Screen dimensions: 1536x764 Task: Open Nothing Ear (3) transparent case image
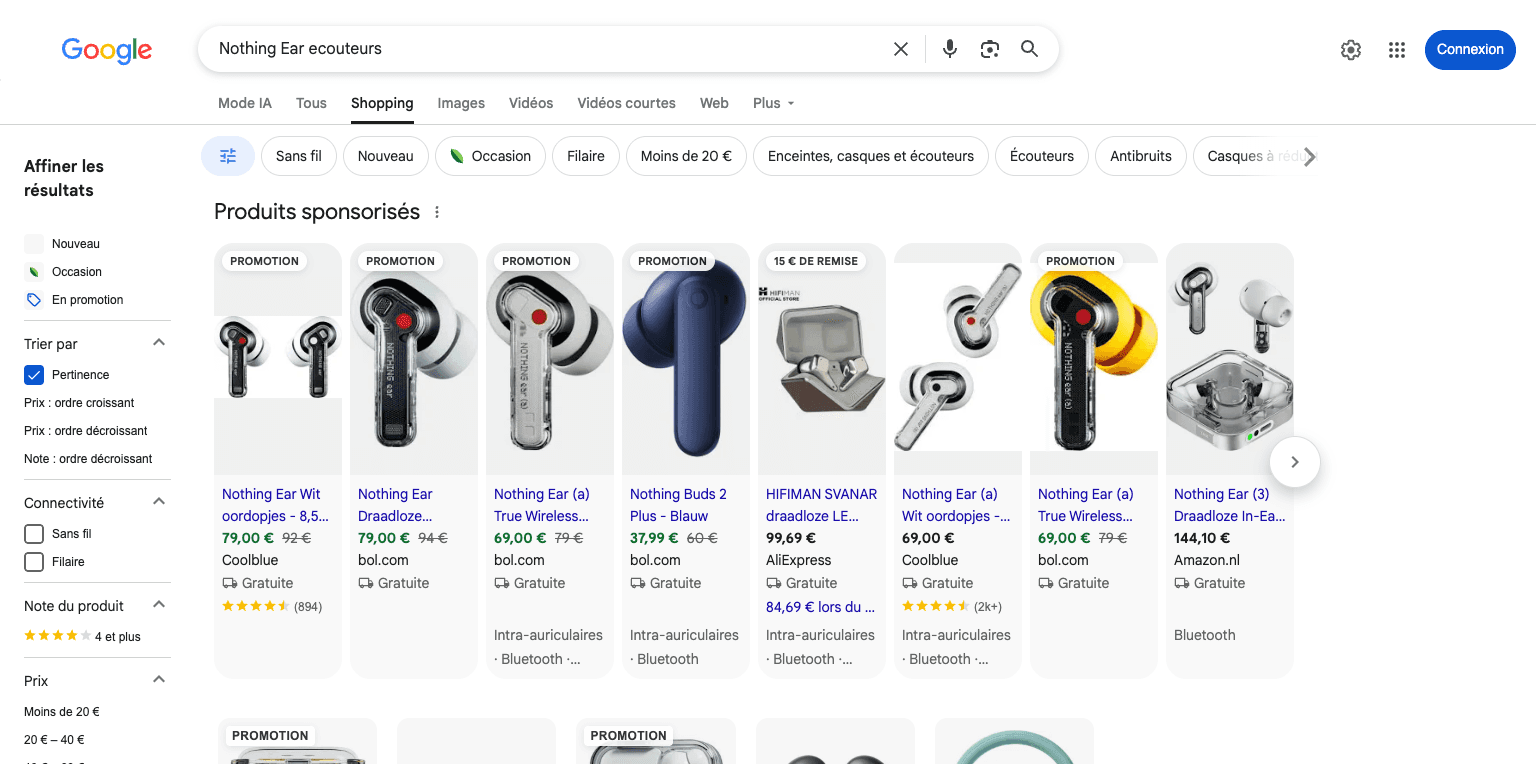(x=1230, y=359)
